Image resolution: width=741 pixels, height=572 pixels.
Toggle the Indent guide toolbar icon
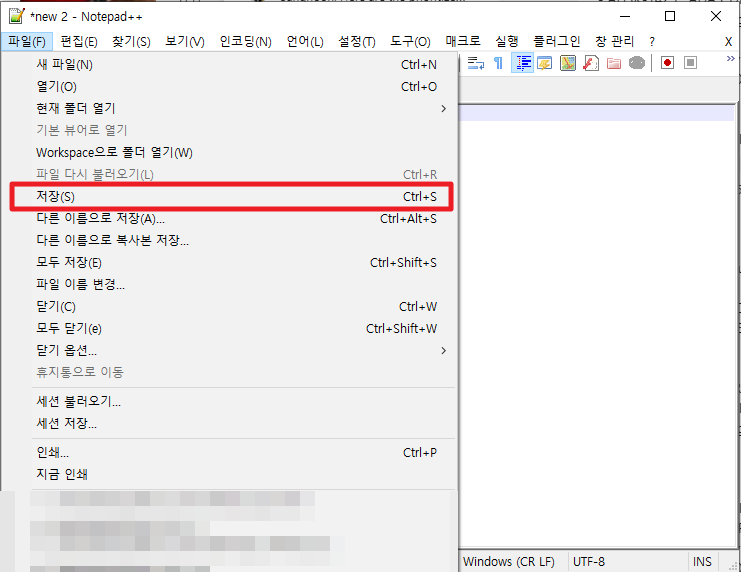coord(522,63)
